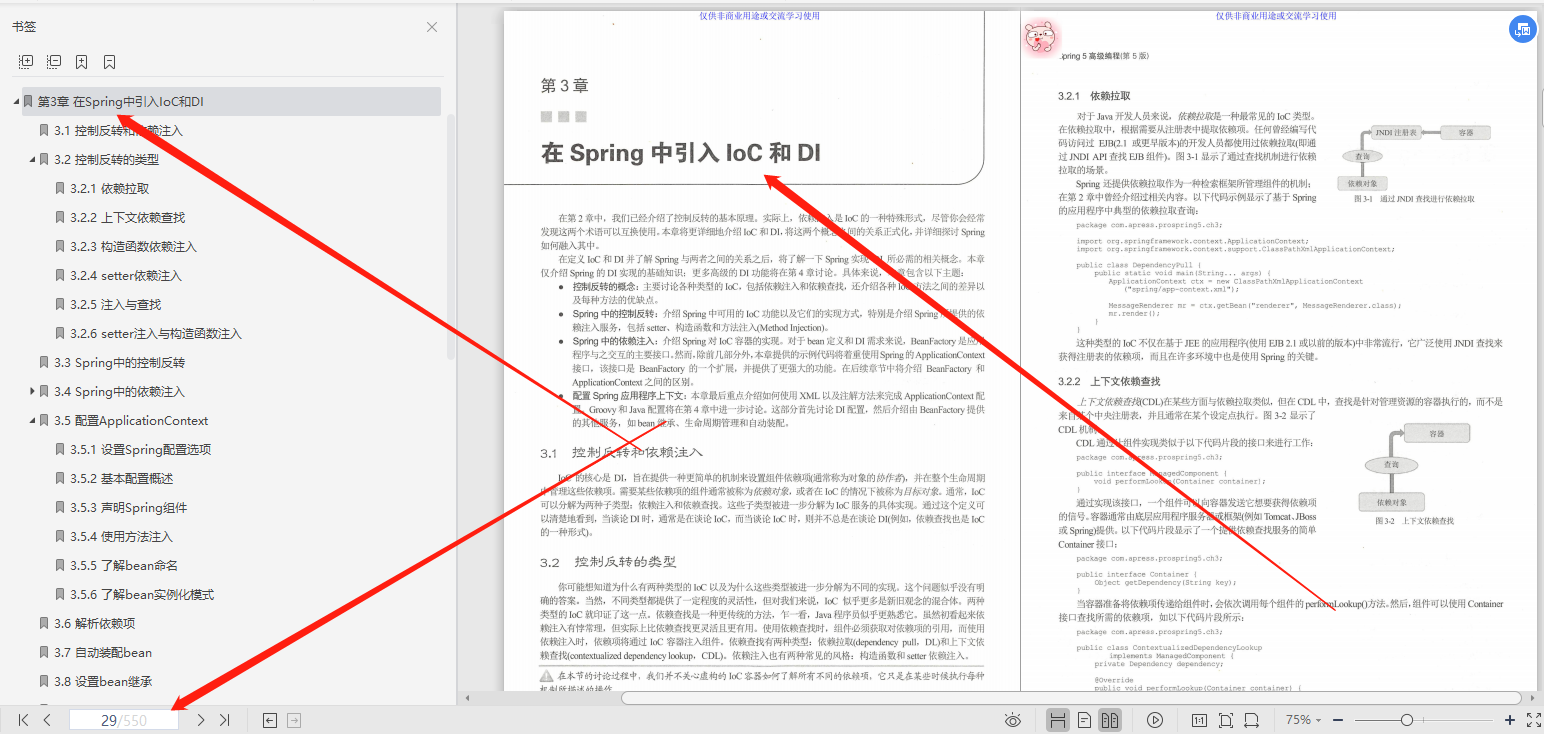Click the fit page icon
The height and width of the screenshot is (734, 1544).
[1226, 720]
